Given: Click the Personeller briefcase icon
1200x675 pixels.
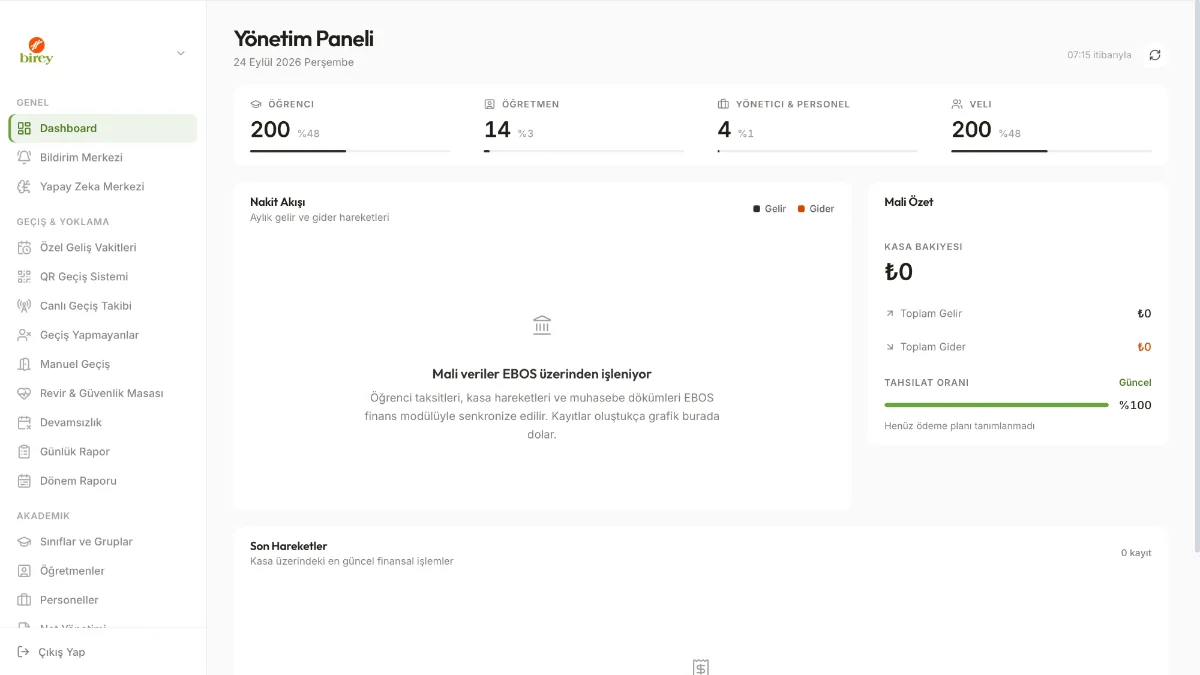Looking at the screenshot, I should pyautogui.click(x=25, y=600).
